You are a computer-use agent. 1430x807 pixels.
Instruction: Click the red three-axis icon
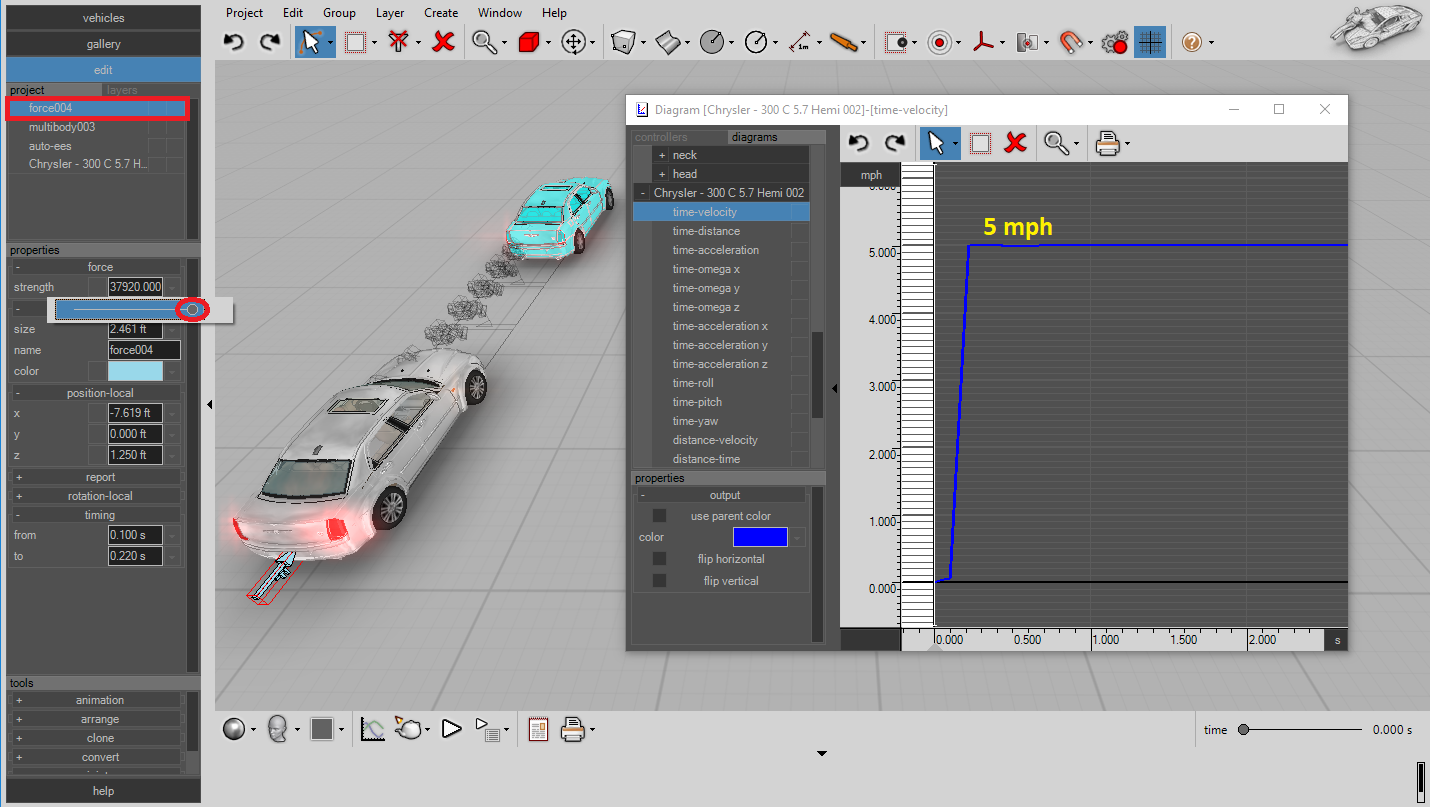[x=985, y=42]
